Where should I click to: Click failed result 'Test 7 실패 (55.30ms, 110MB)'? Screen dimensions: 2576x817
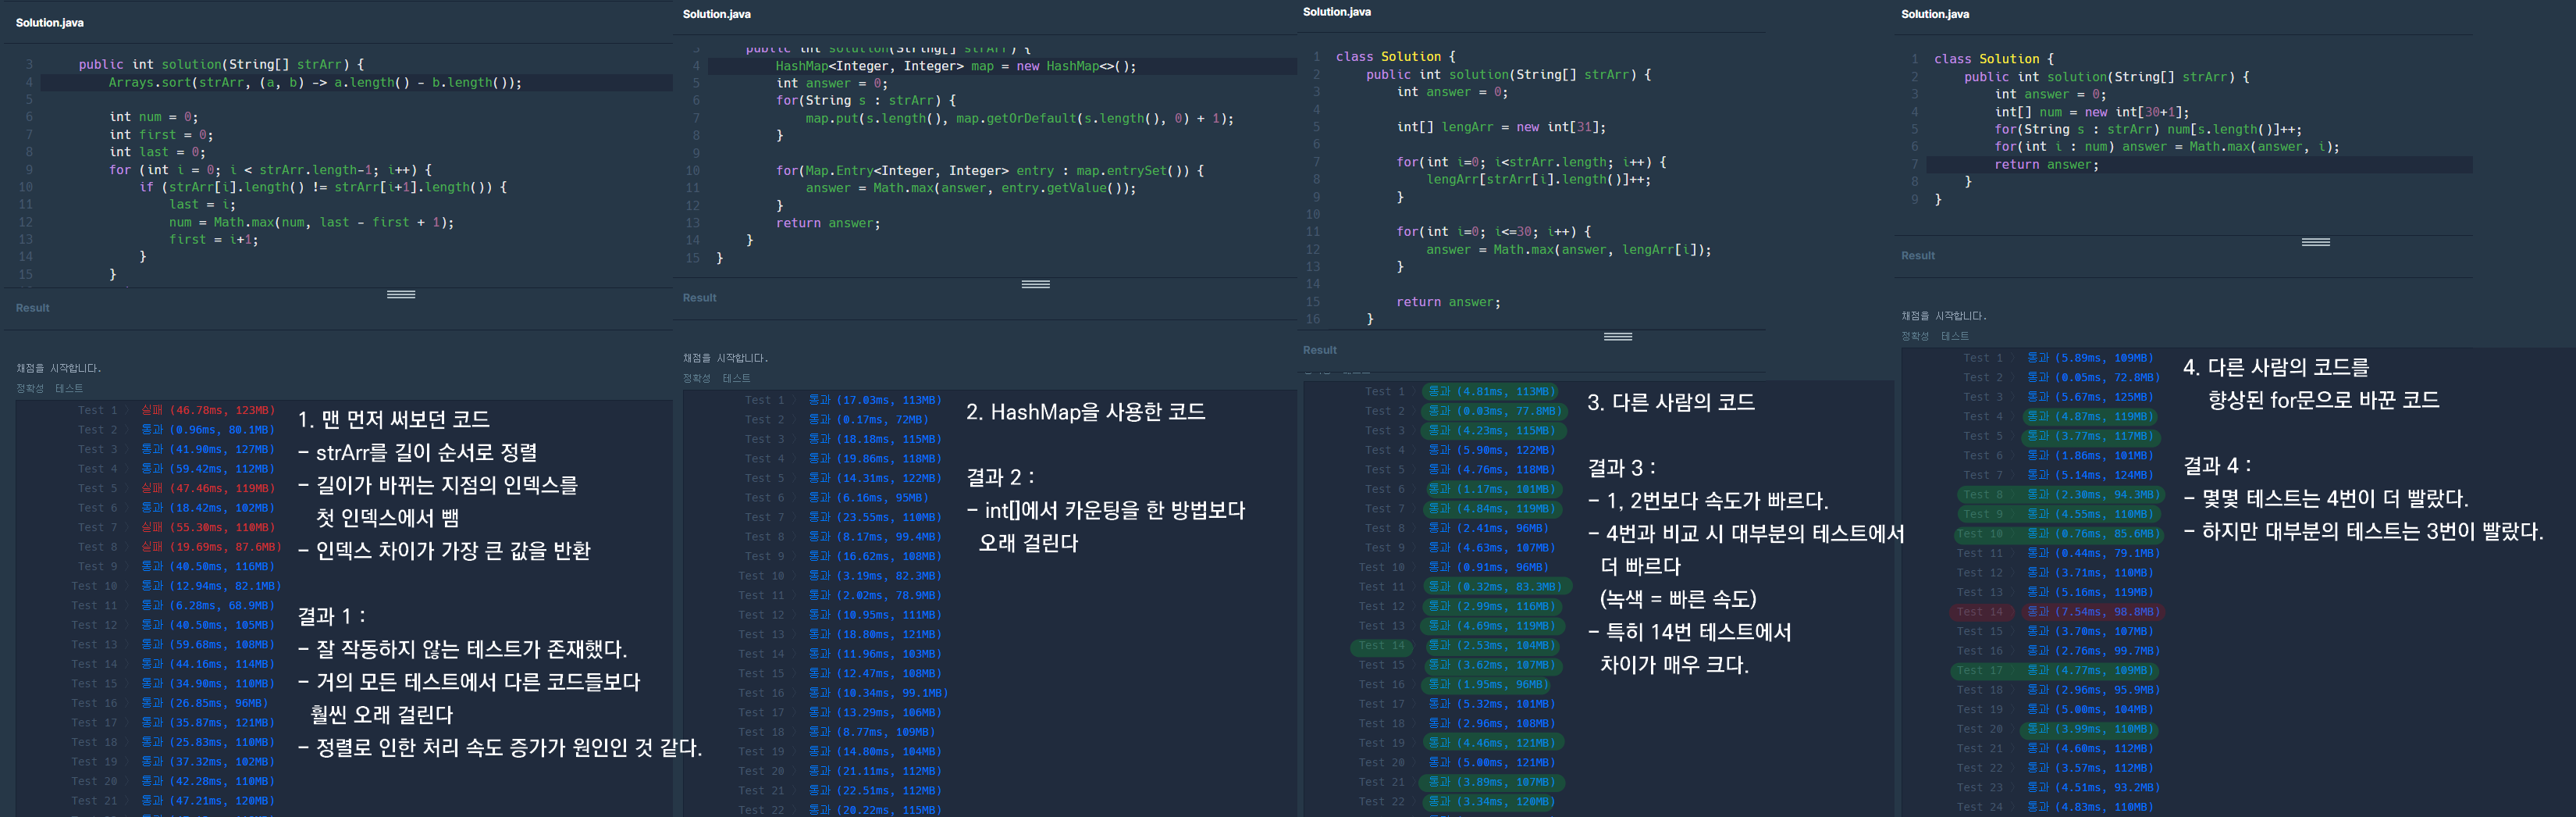pyautogui.click(x=176, y=527)
